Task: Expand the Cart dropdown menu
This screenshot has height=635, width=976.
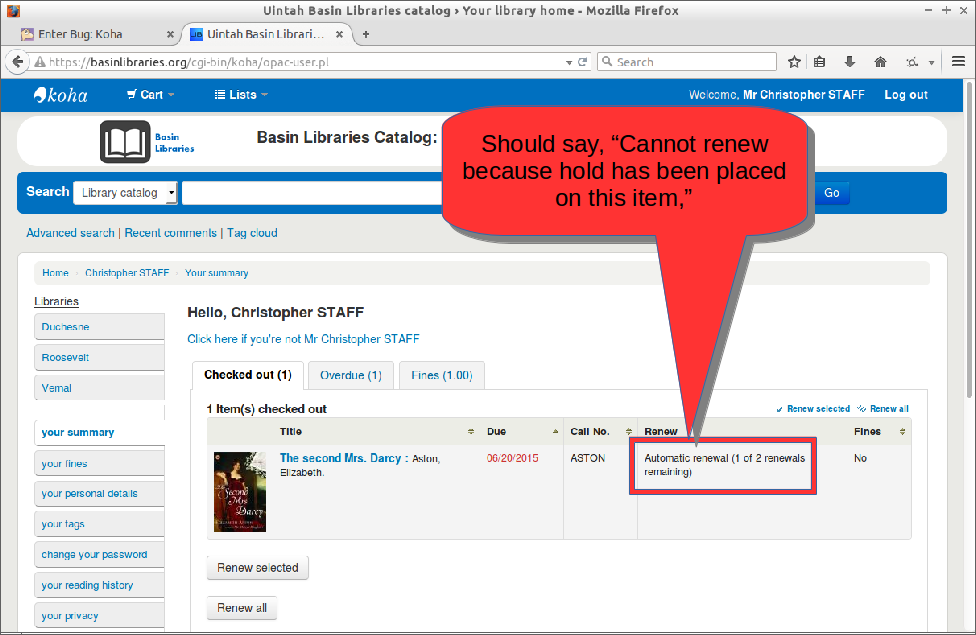Action: click(150, 95)
